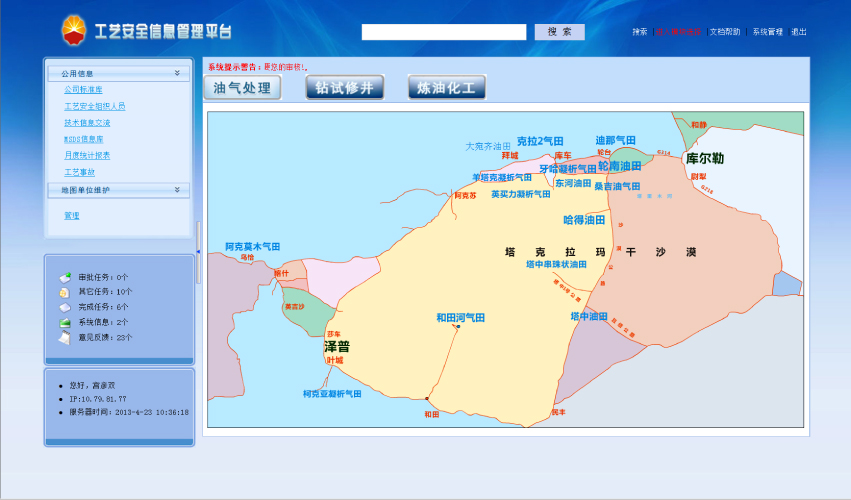Viewport: 851px width, 500px height.
Task: Open the 公司标准库 link
Action: (84, 89)
